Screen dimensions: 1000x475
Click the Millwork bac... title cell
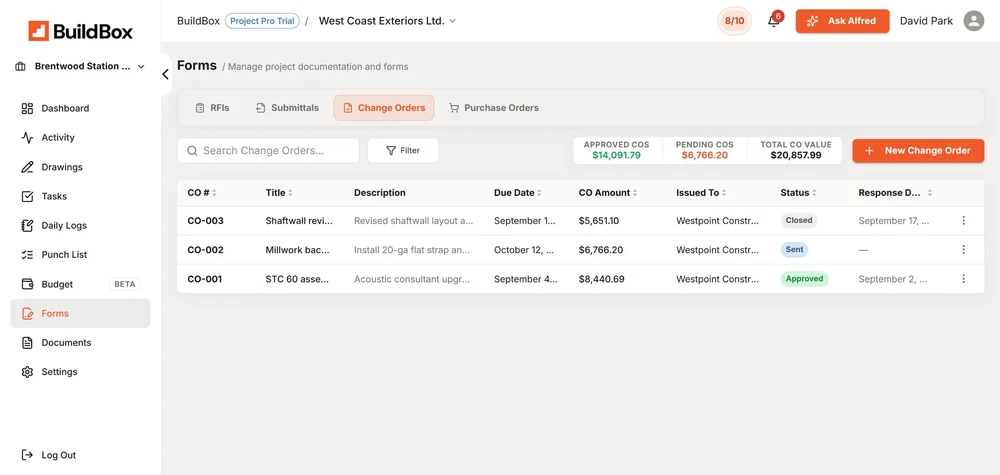tap(297, 250)
